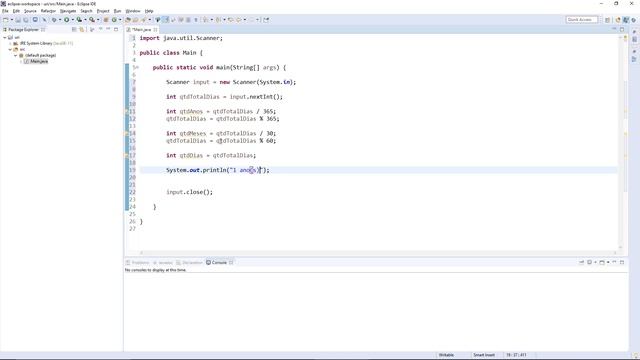The height and width of the screenshot is (360, 640).
Task: Open the Run menu
Action: click(118, 11)
